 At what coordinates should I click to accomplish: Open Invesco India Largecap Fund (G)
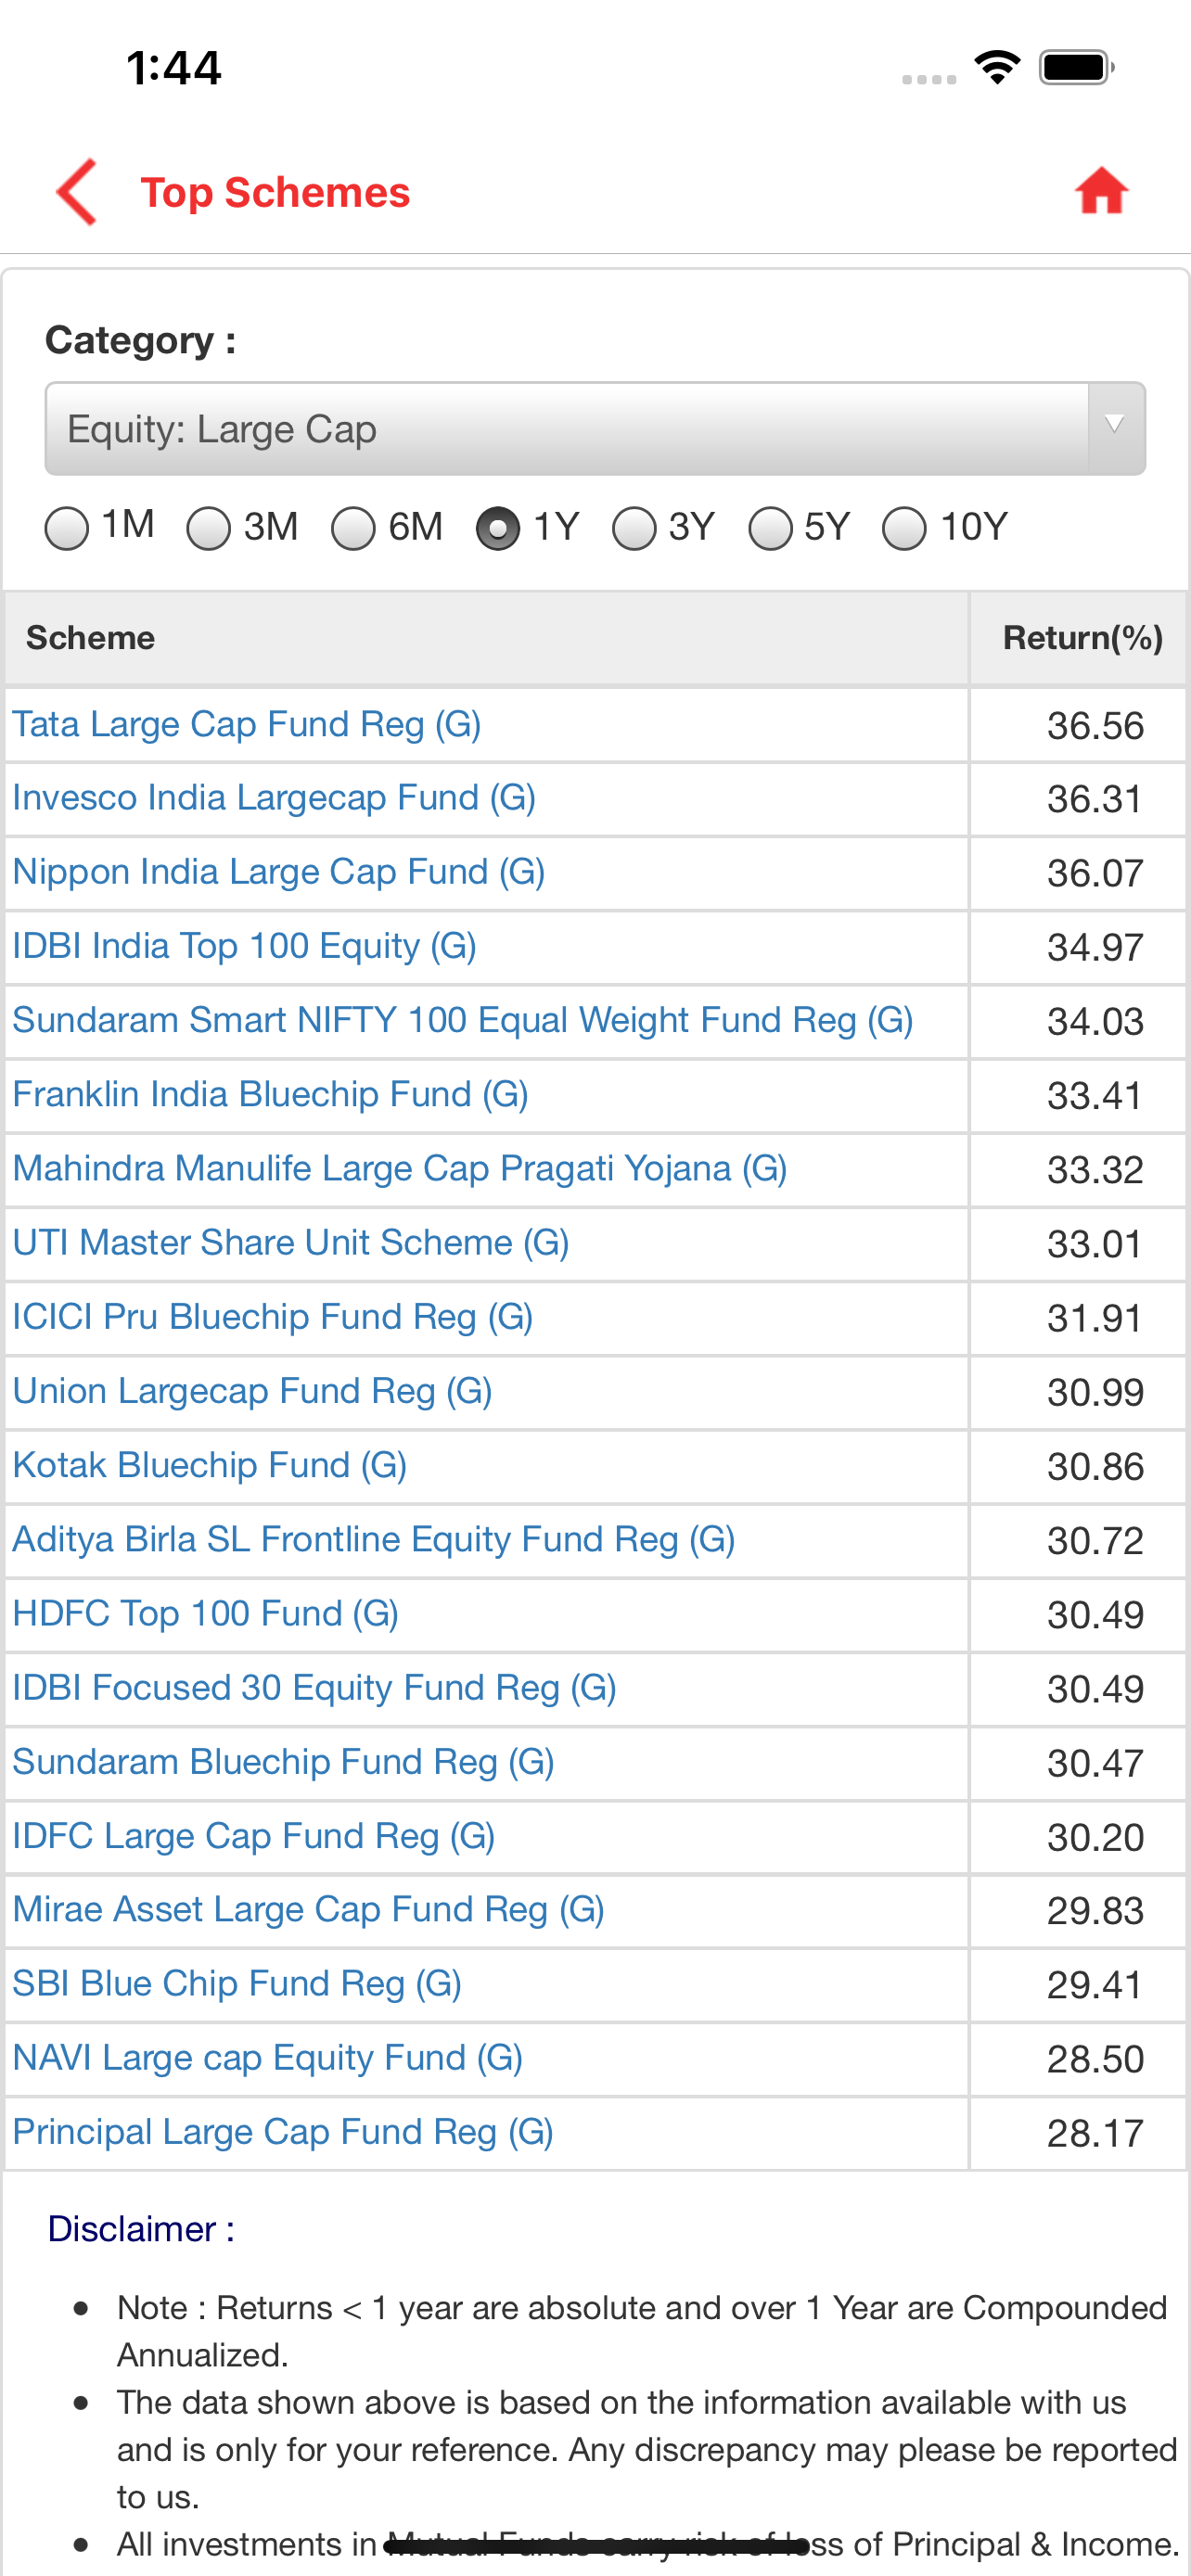click(x=274, y=798)
